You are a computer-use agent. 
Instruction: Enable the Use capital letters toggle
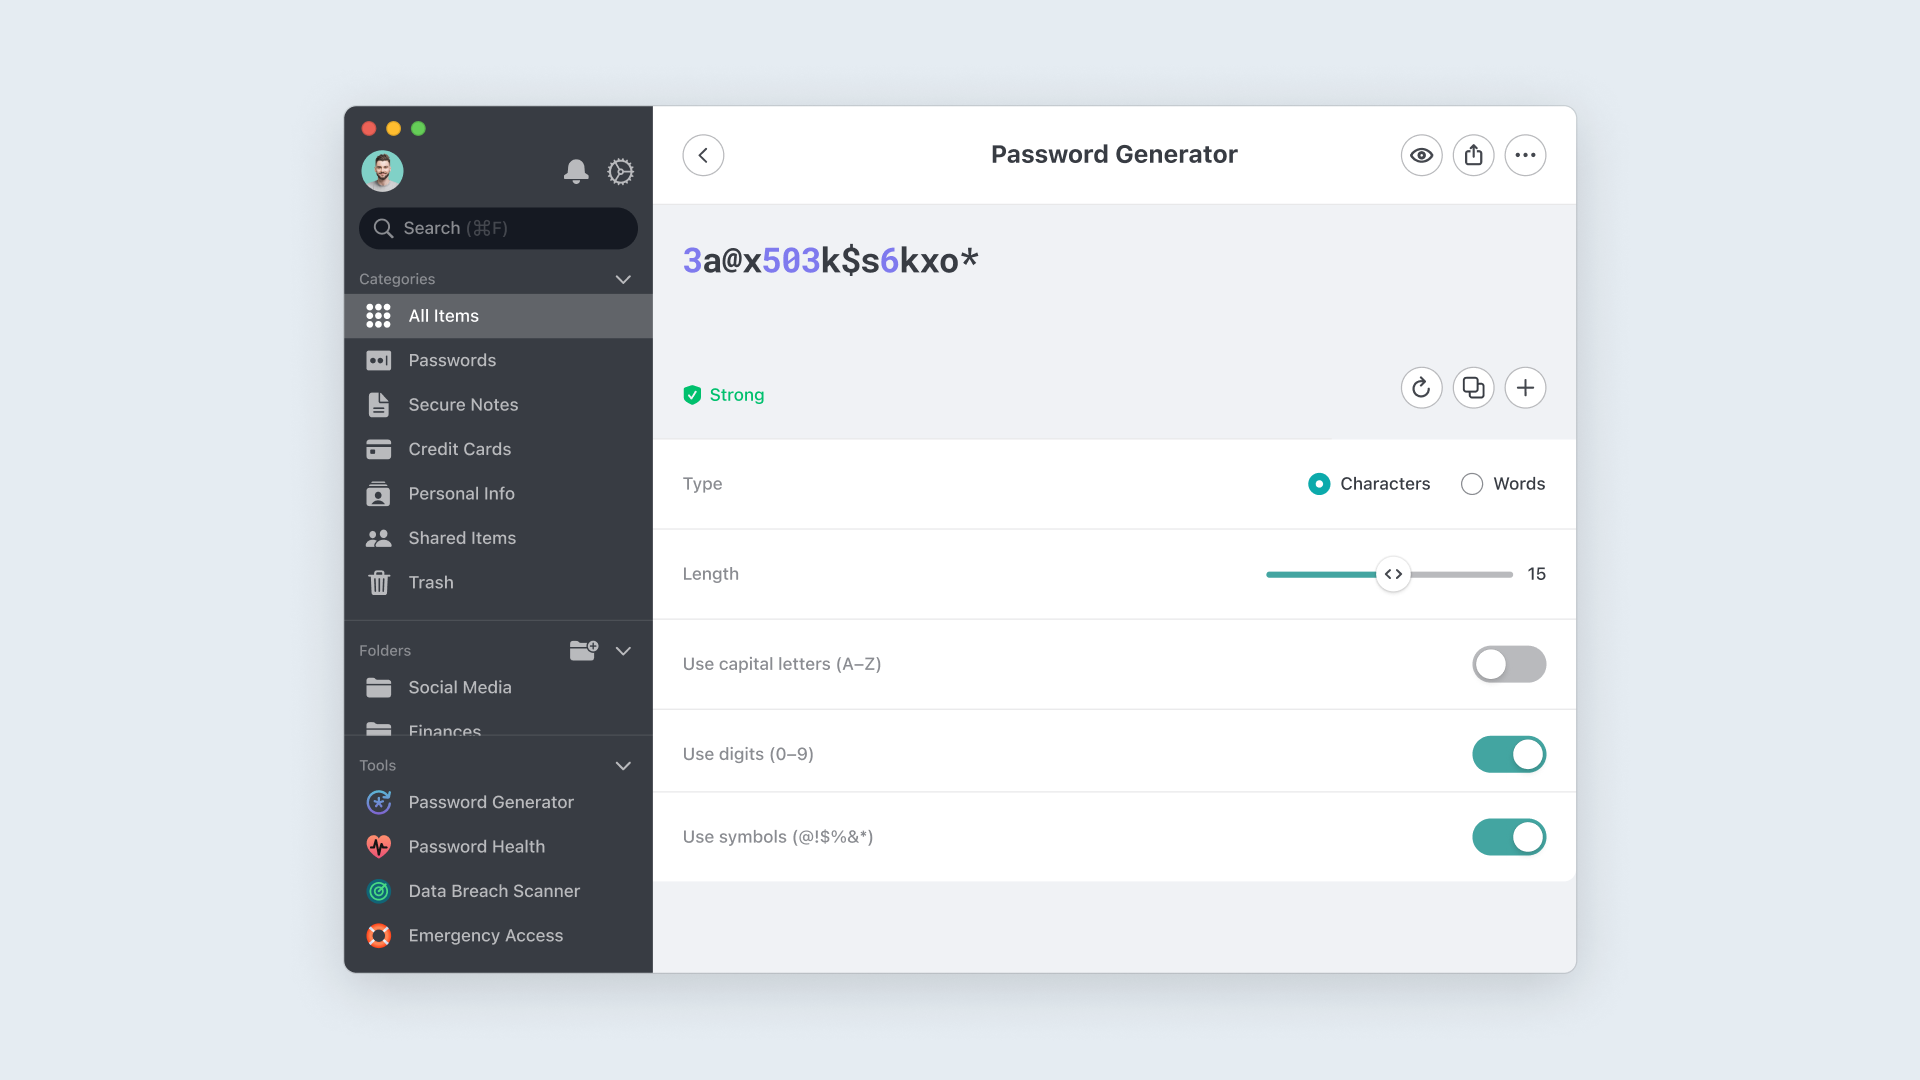1508,664
